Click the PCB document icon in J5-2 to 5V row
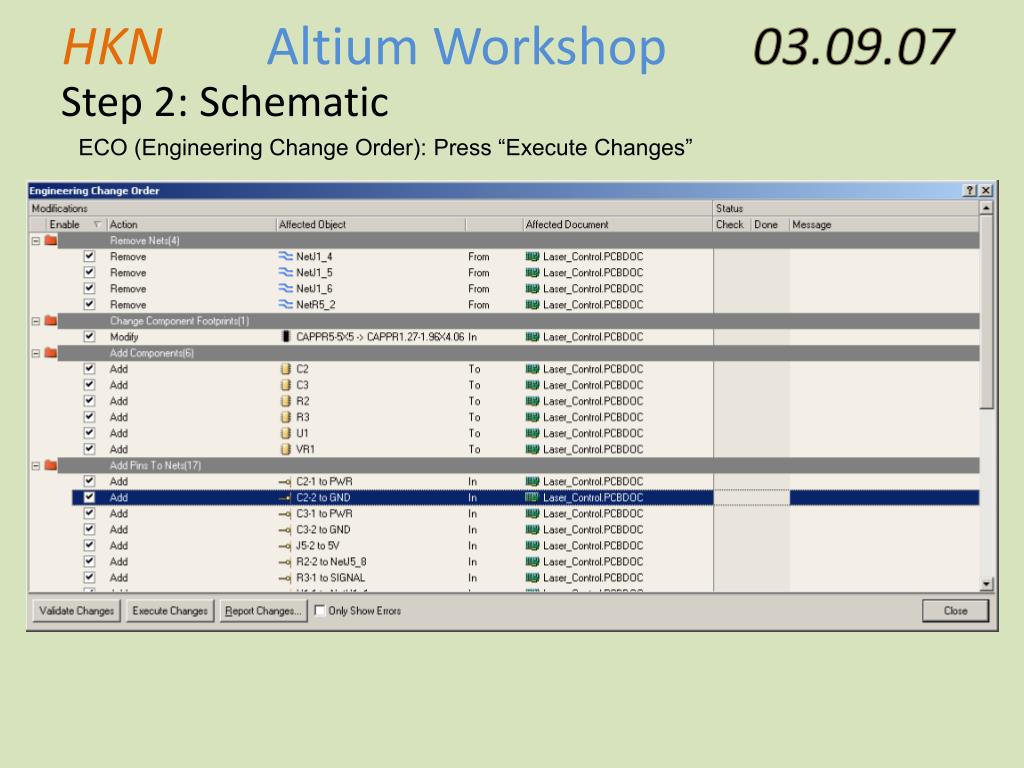The height and width of the screenshot is (768, 1024). click(532, 545)
